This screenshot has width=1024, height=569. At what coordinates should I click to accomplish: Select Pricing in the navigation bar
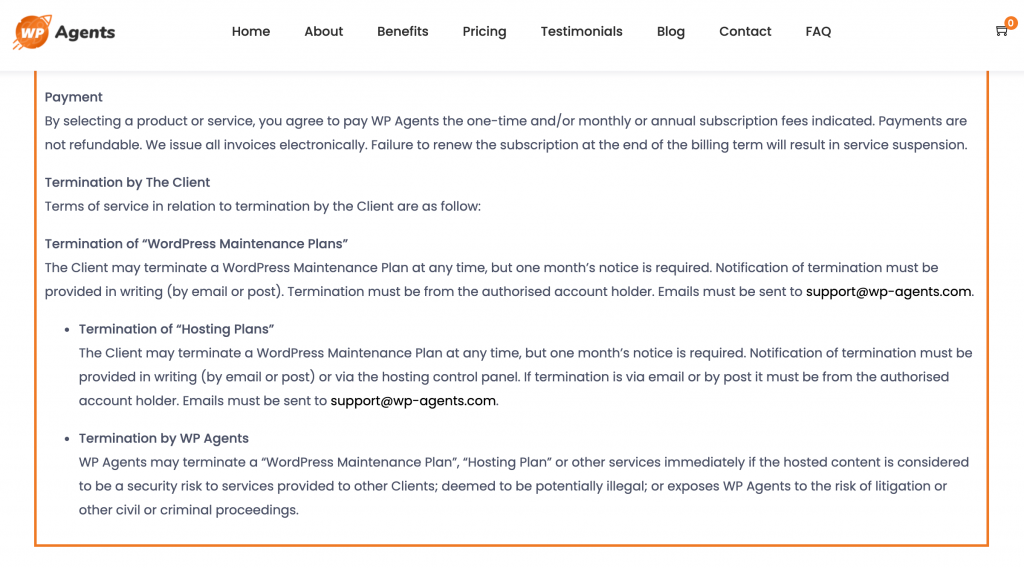coord(485,32)
